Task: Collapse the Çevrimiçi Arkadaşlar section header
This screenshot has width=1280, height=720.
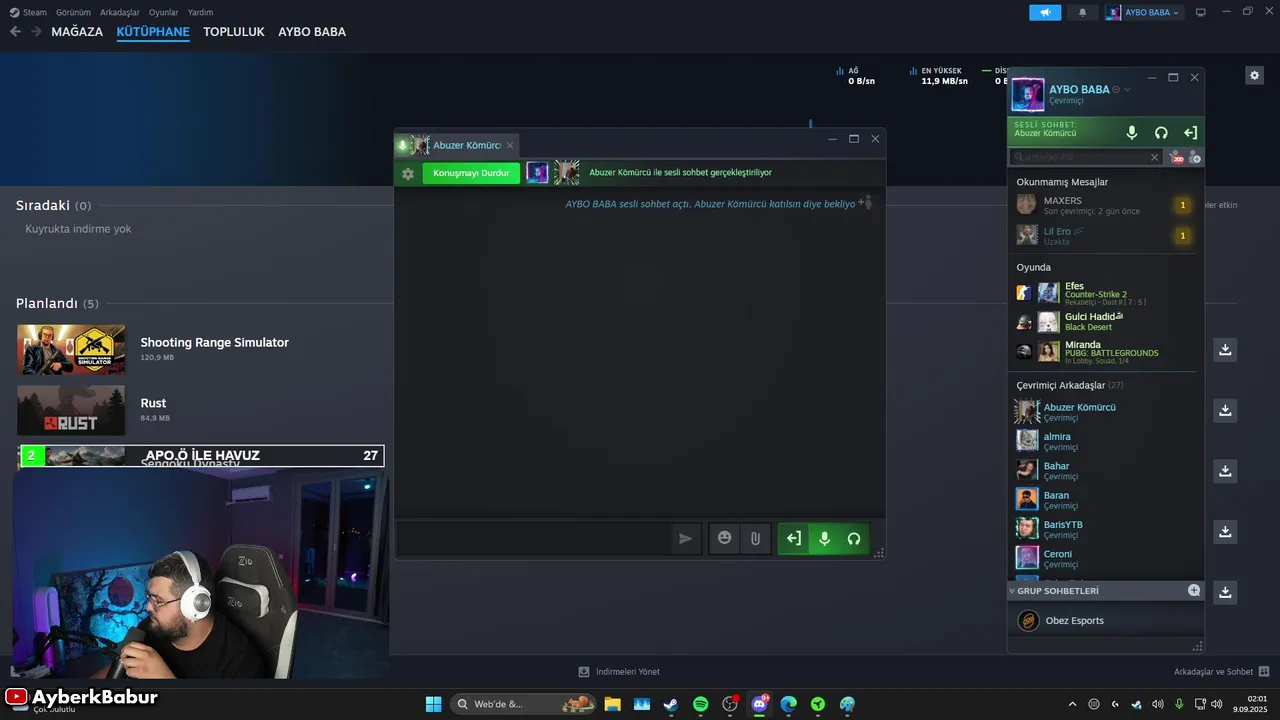Action: pos(1070,385)
